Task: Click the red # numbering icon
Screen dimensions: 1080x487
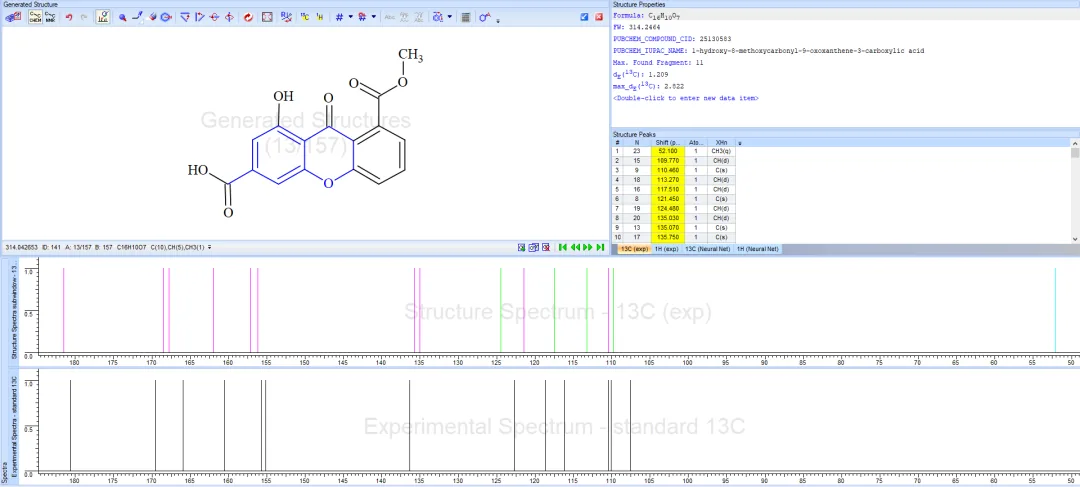Action: 362,17
